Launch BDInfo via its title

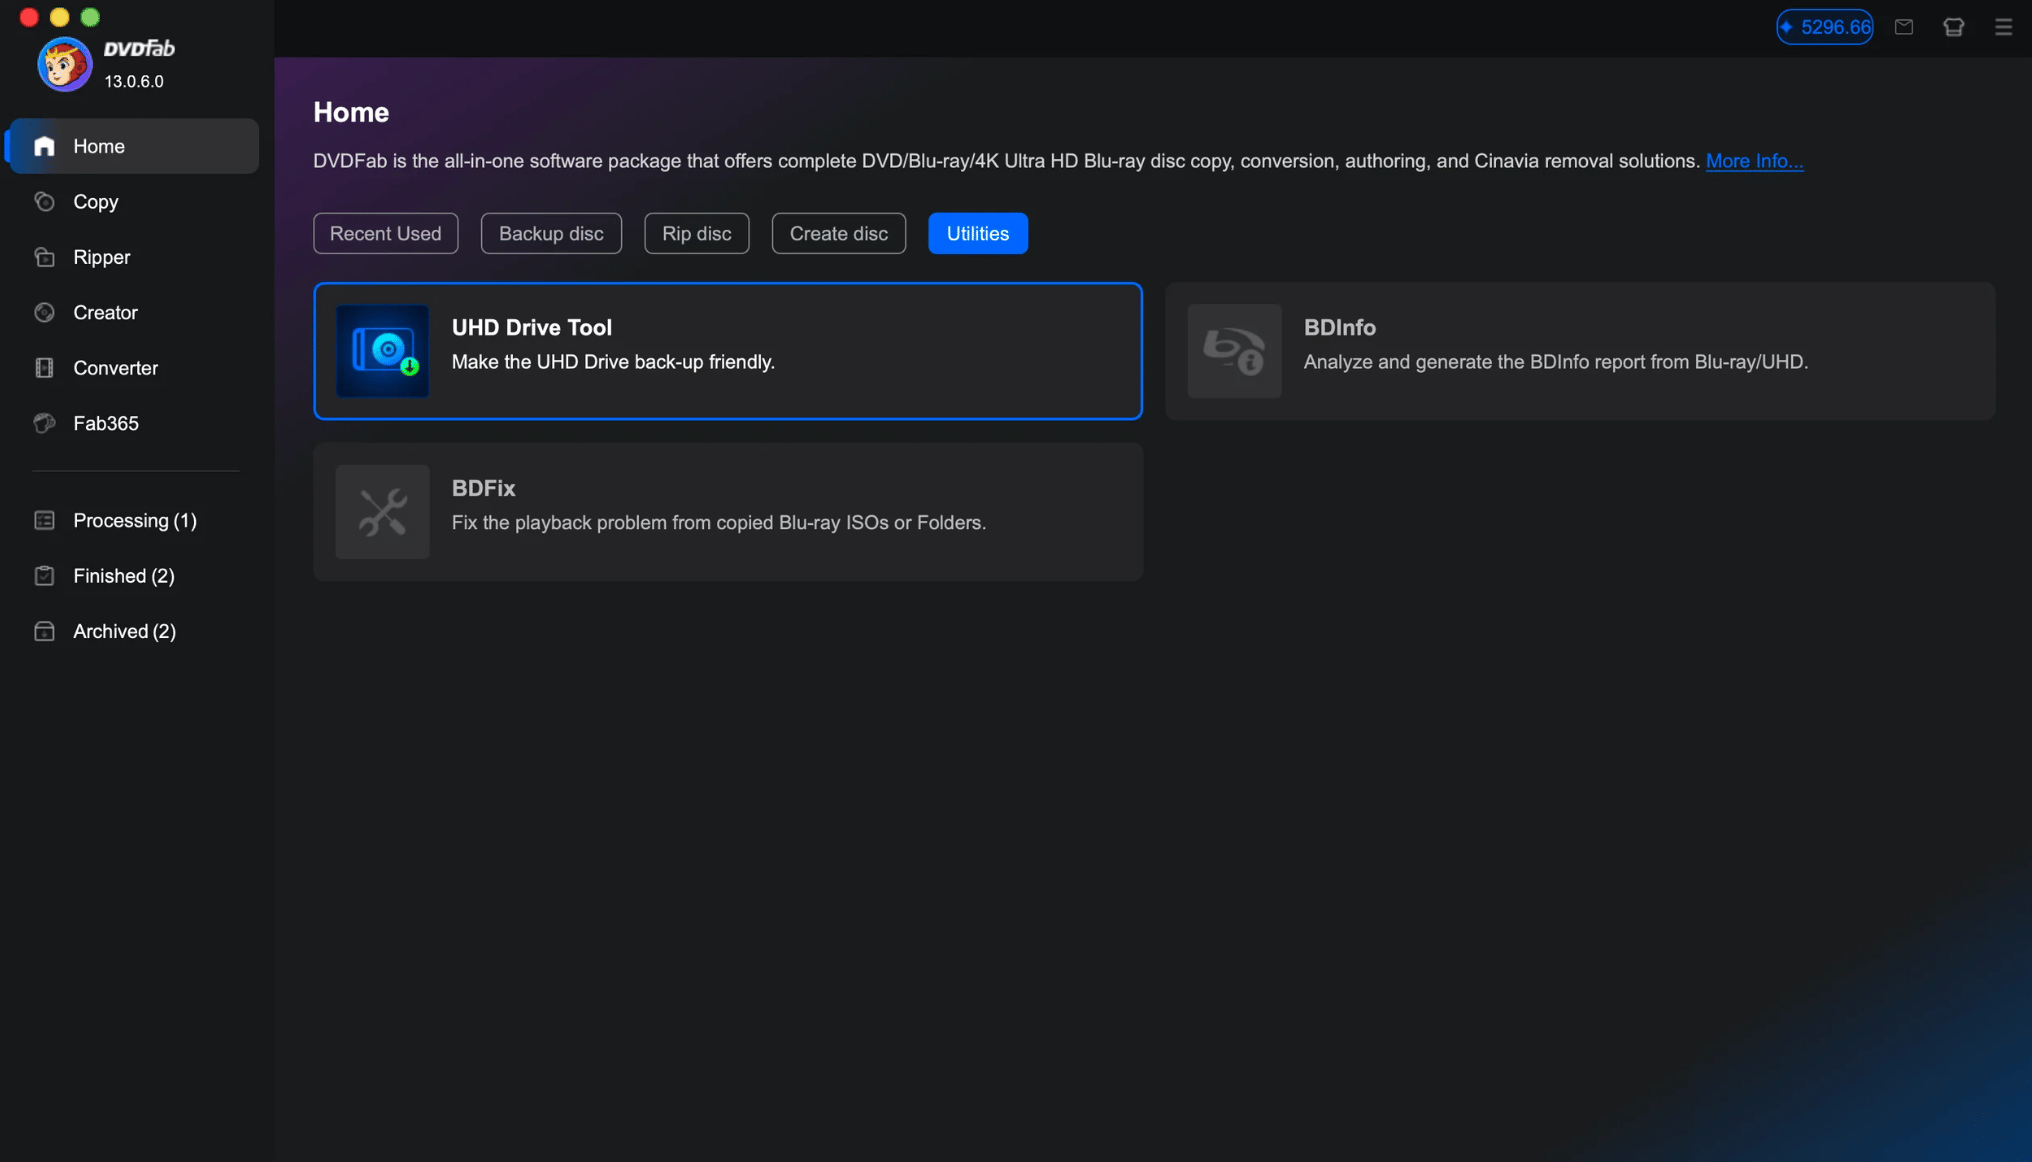pos(1340,327)
